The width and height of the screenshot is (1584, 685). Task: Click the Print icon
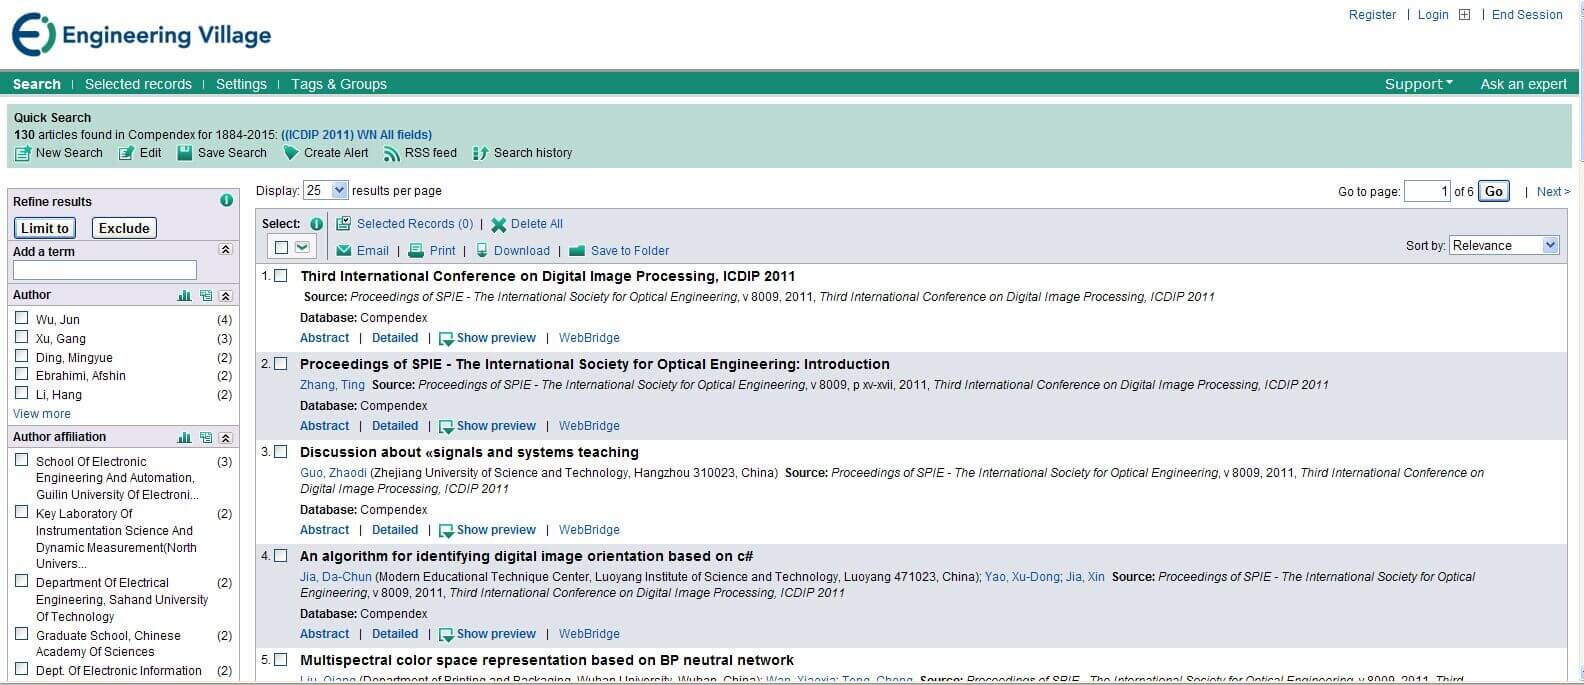(x=416, y=251)
